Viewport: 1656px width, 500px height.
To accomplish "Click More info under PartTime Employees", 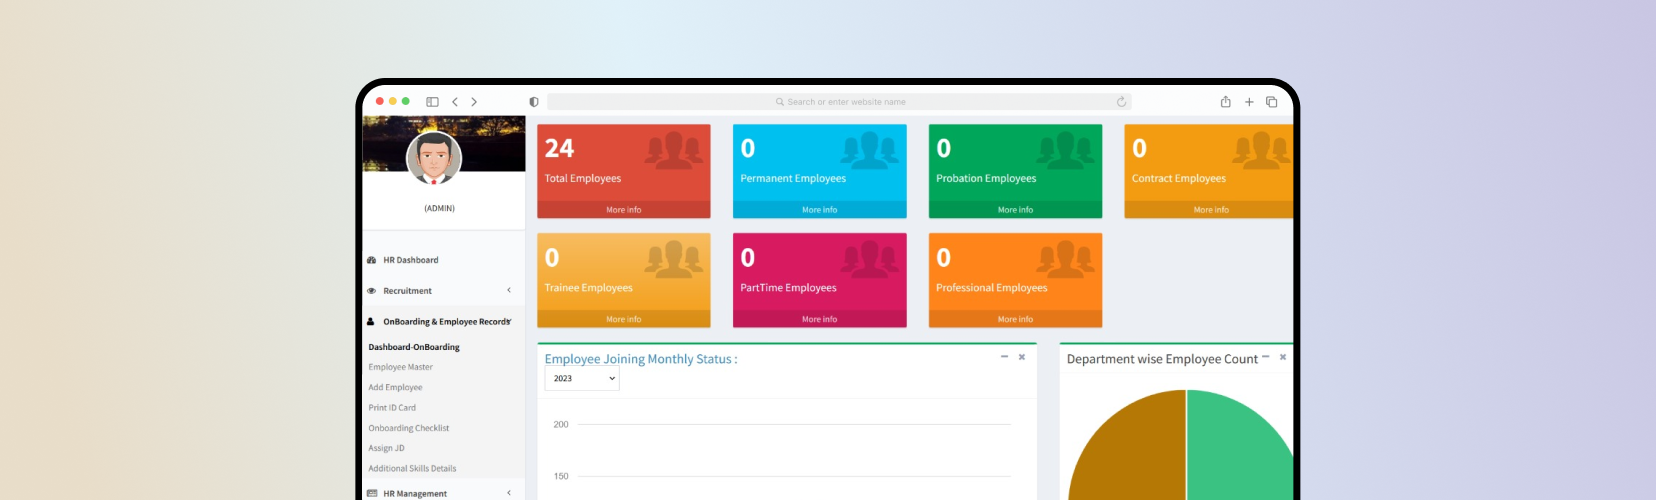I will click(x=819, y=319).
